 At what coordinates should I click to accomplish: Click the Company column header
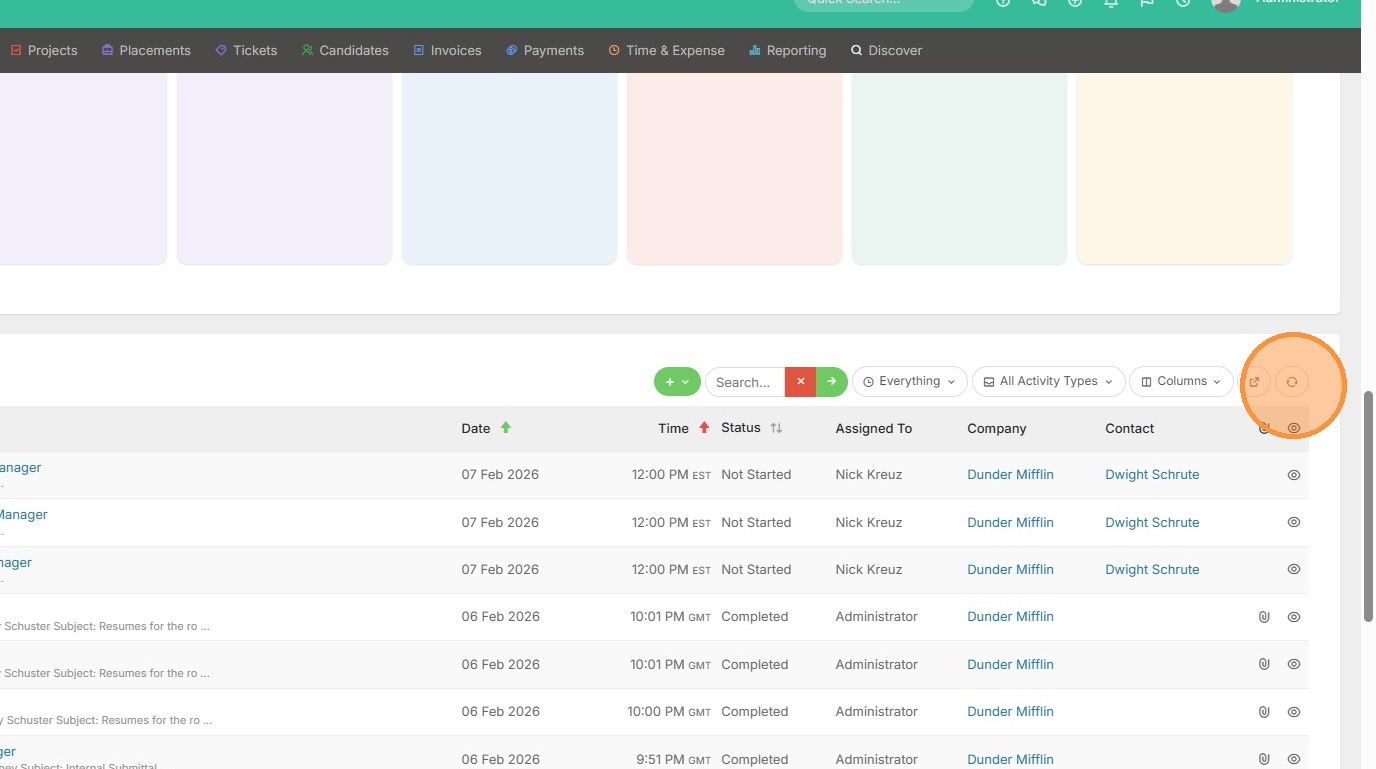click(x=996, y=428)
